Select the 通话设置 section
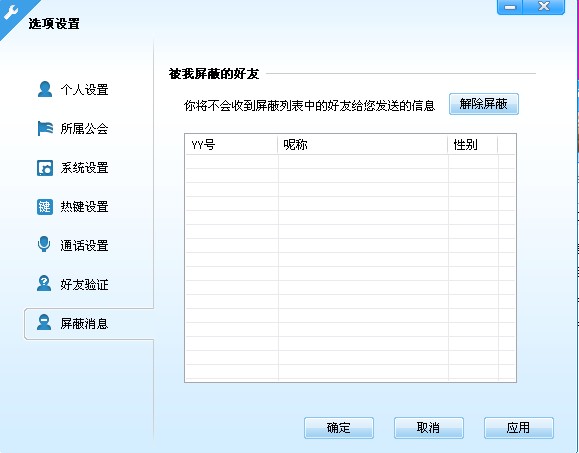 pos(84,246)
